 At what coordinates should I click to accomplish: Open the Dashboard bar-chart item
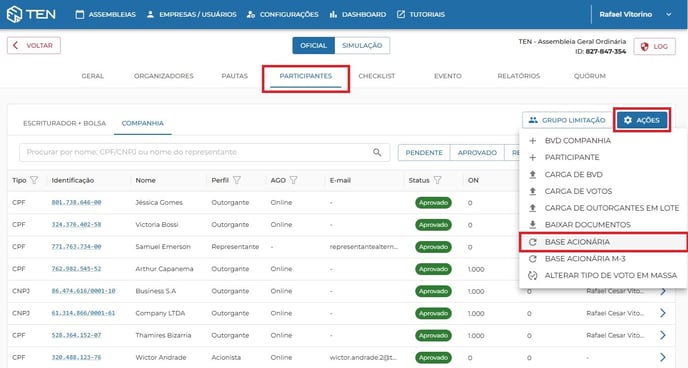tap(358, 14)
